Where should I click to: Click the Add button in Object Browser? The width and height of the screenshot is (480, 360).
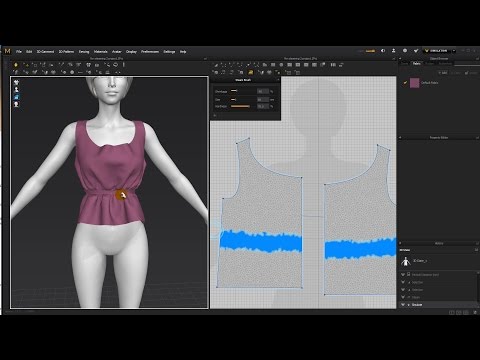point(443,73)
